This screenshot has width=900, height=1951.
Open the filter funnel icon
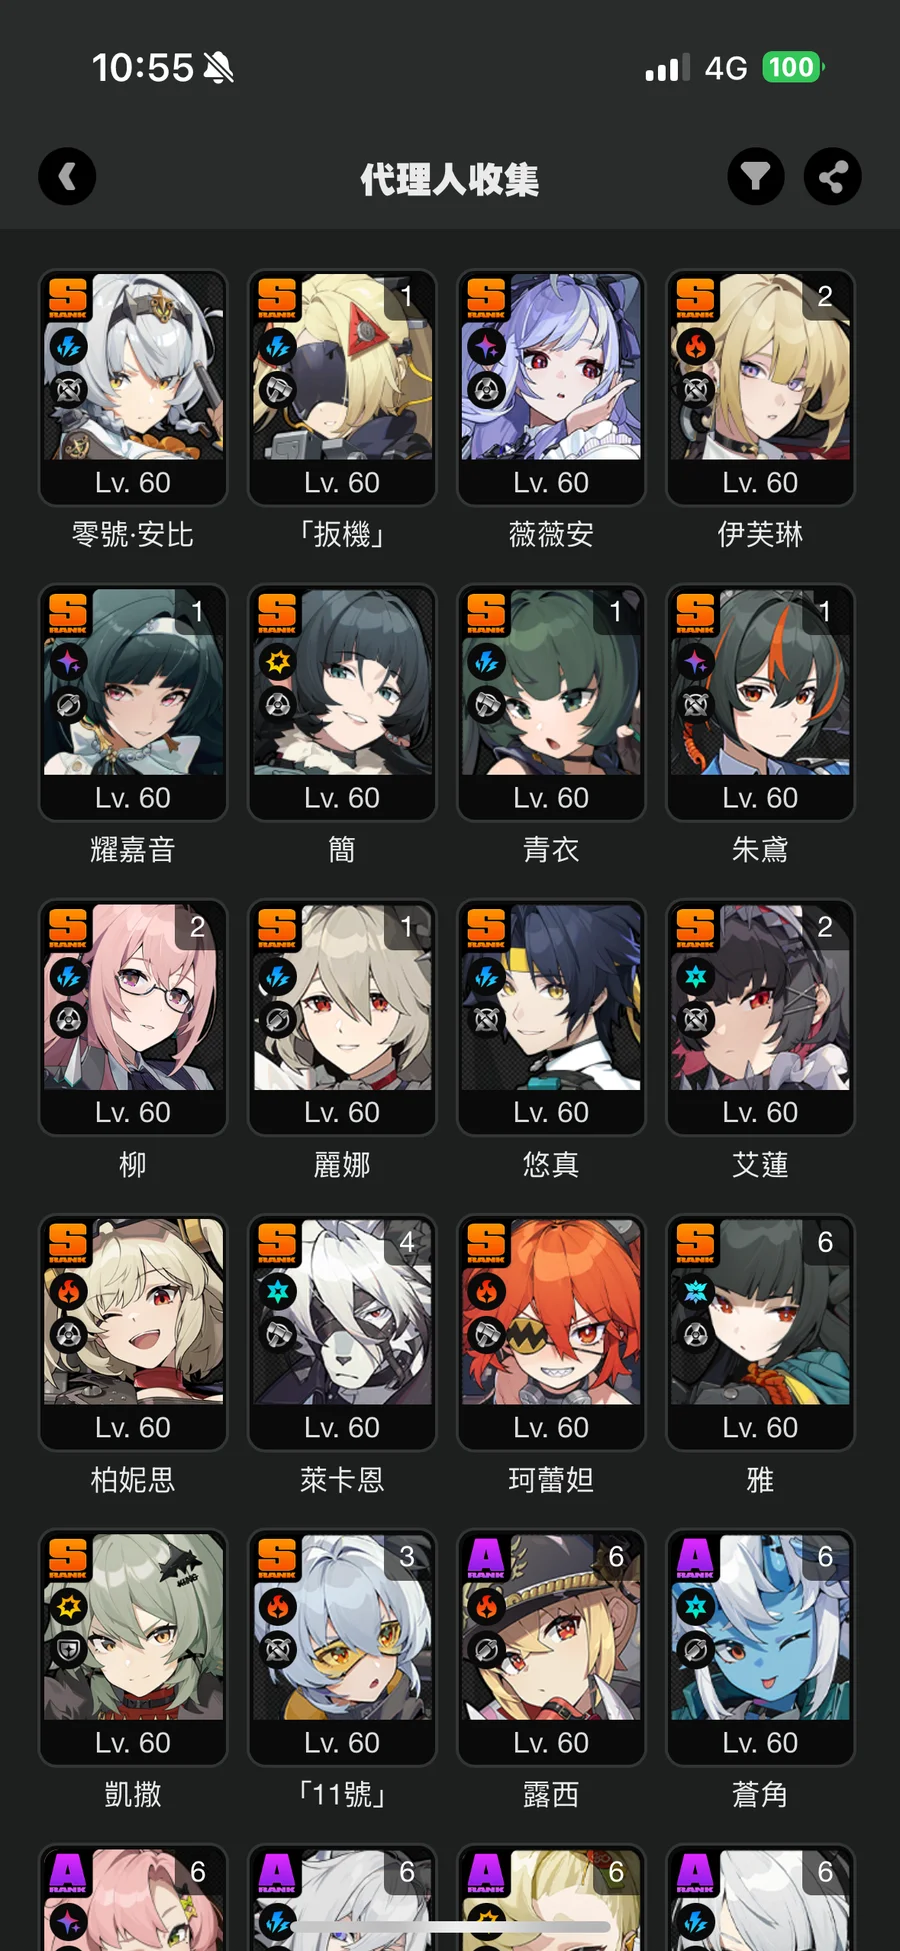tap(756, 177)
